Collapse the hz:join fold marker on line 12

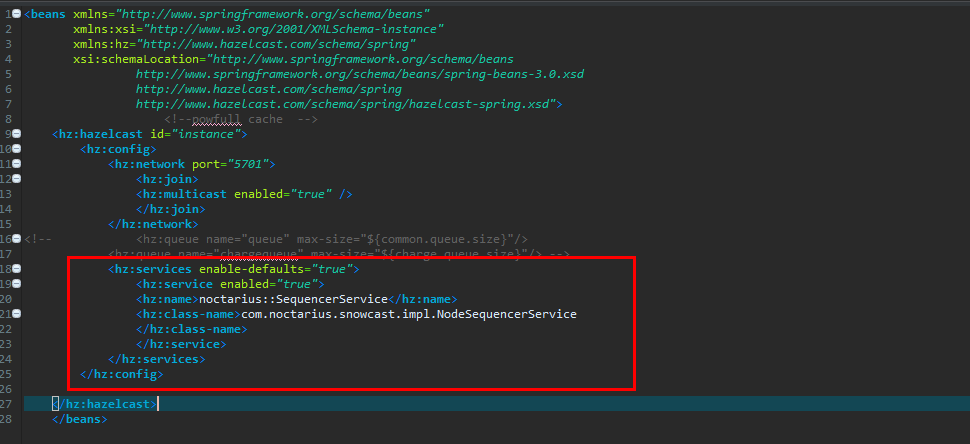pyautogui.click(x=16, y=179)
